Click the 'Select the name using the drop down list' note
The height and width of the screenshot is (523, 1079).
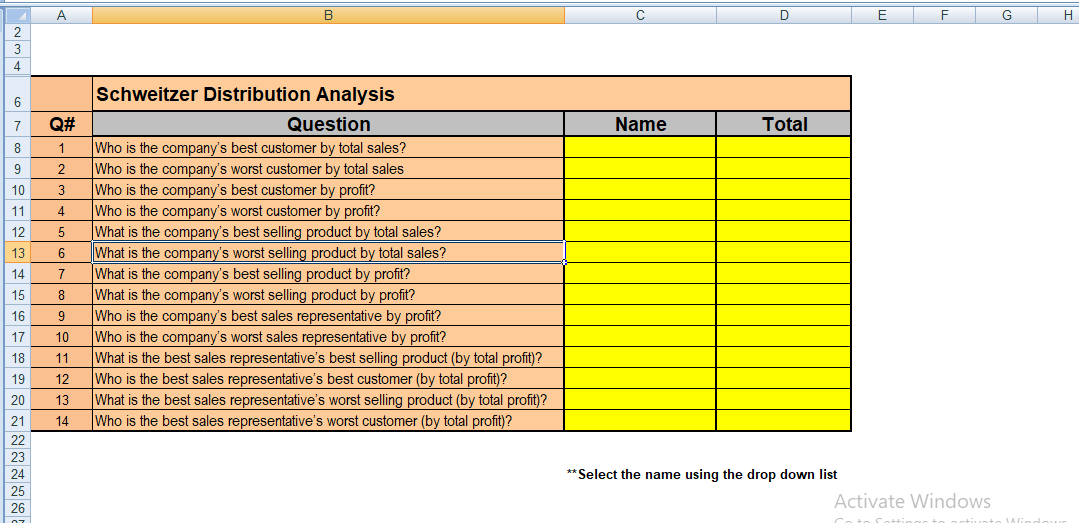pos(702,474)
